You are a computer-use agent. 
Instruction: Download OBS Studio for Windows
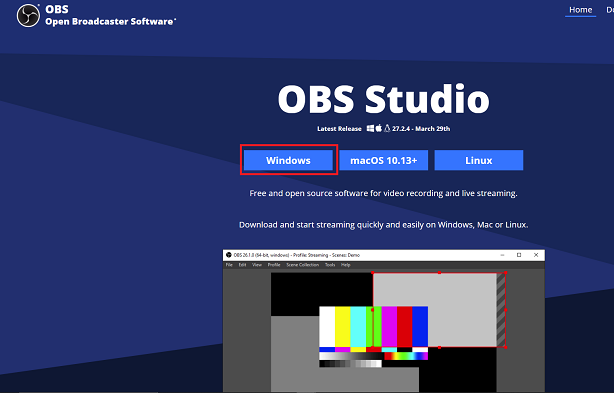pyautogui.click(x=288, y=160)
